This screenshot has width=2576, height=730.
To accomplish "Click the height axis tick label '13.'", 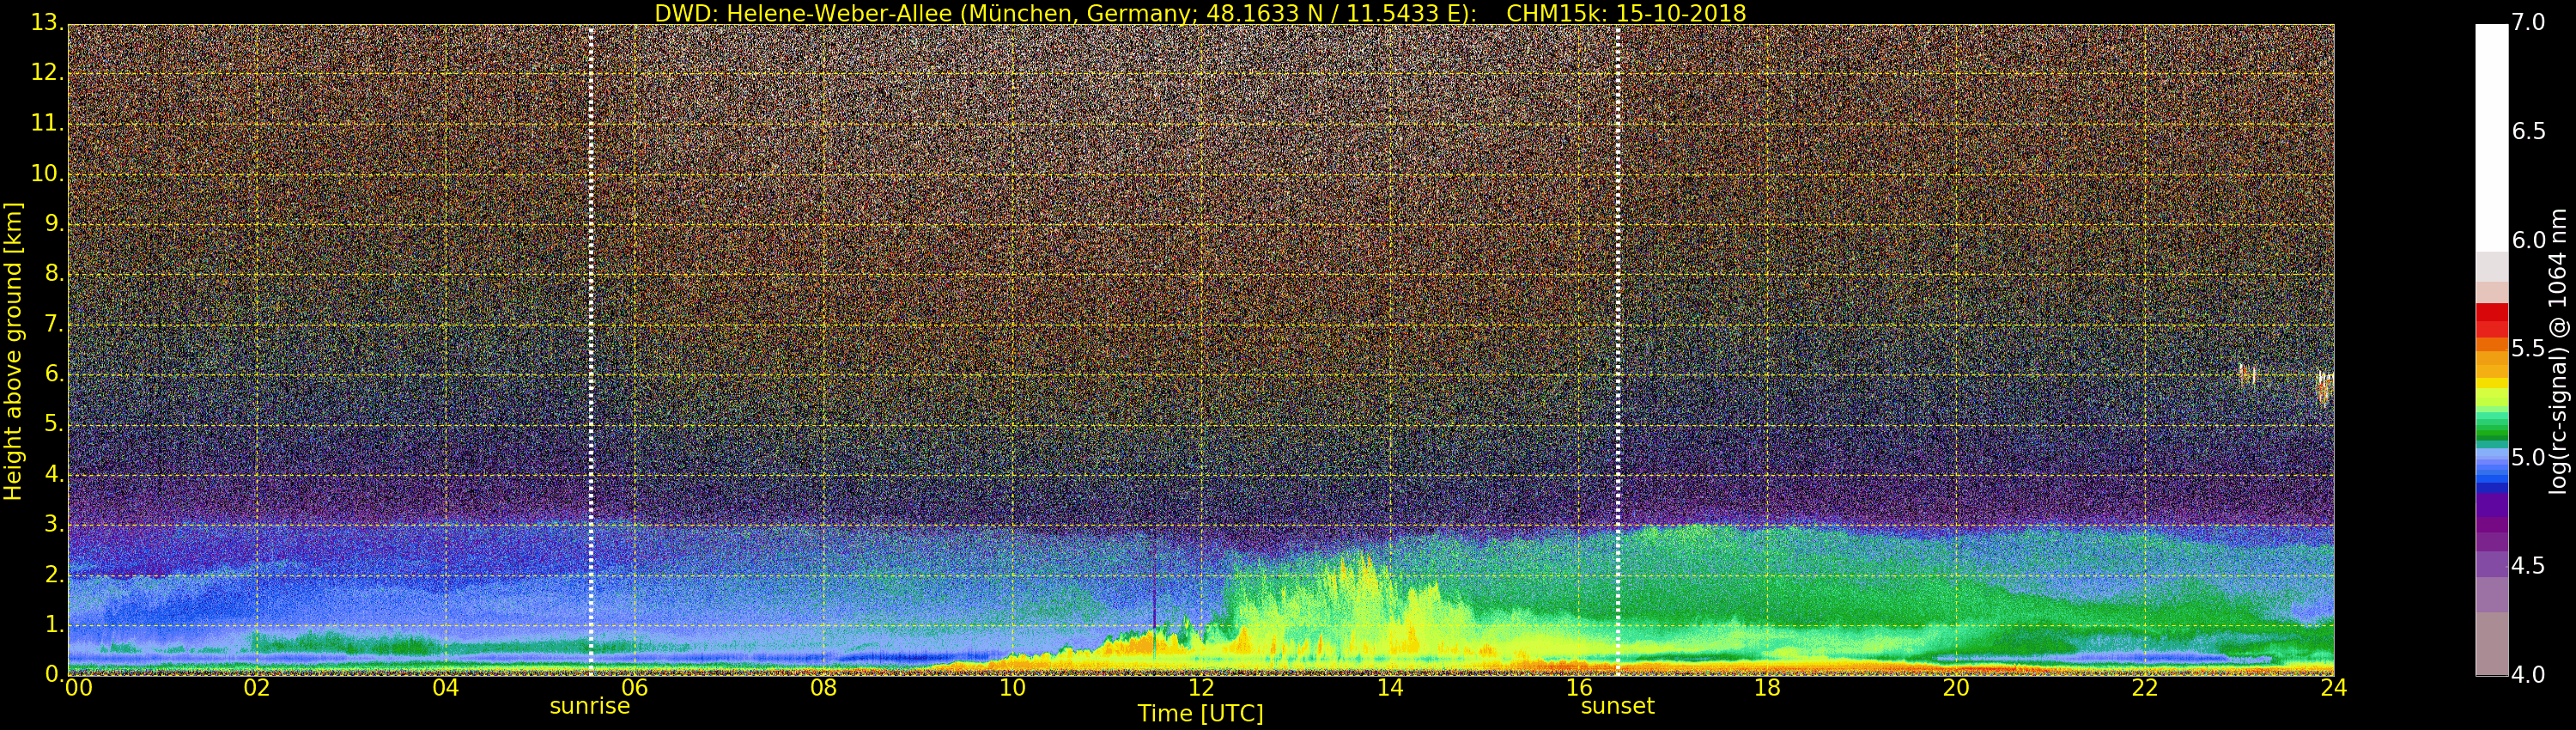I will 47,23.
